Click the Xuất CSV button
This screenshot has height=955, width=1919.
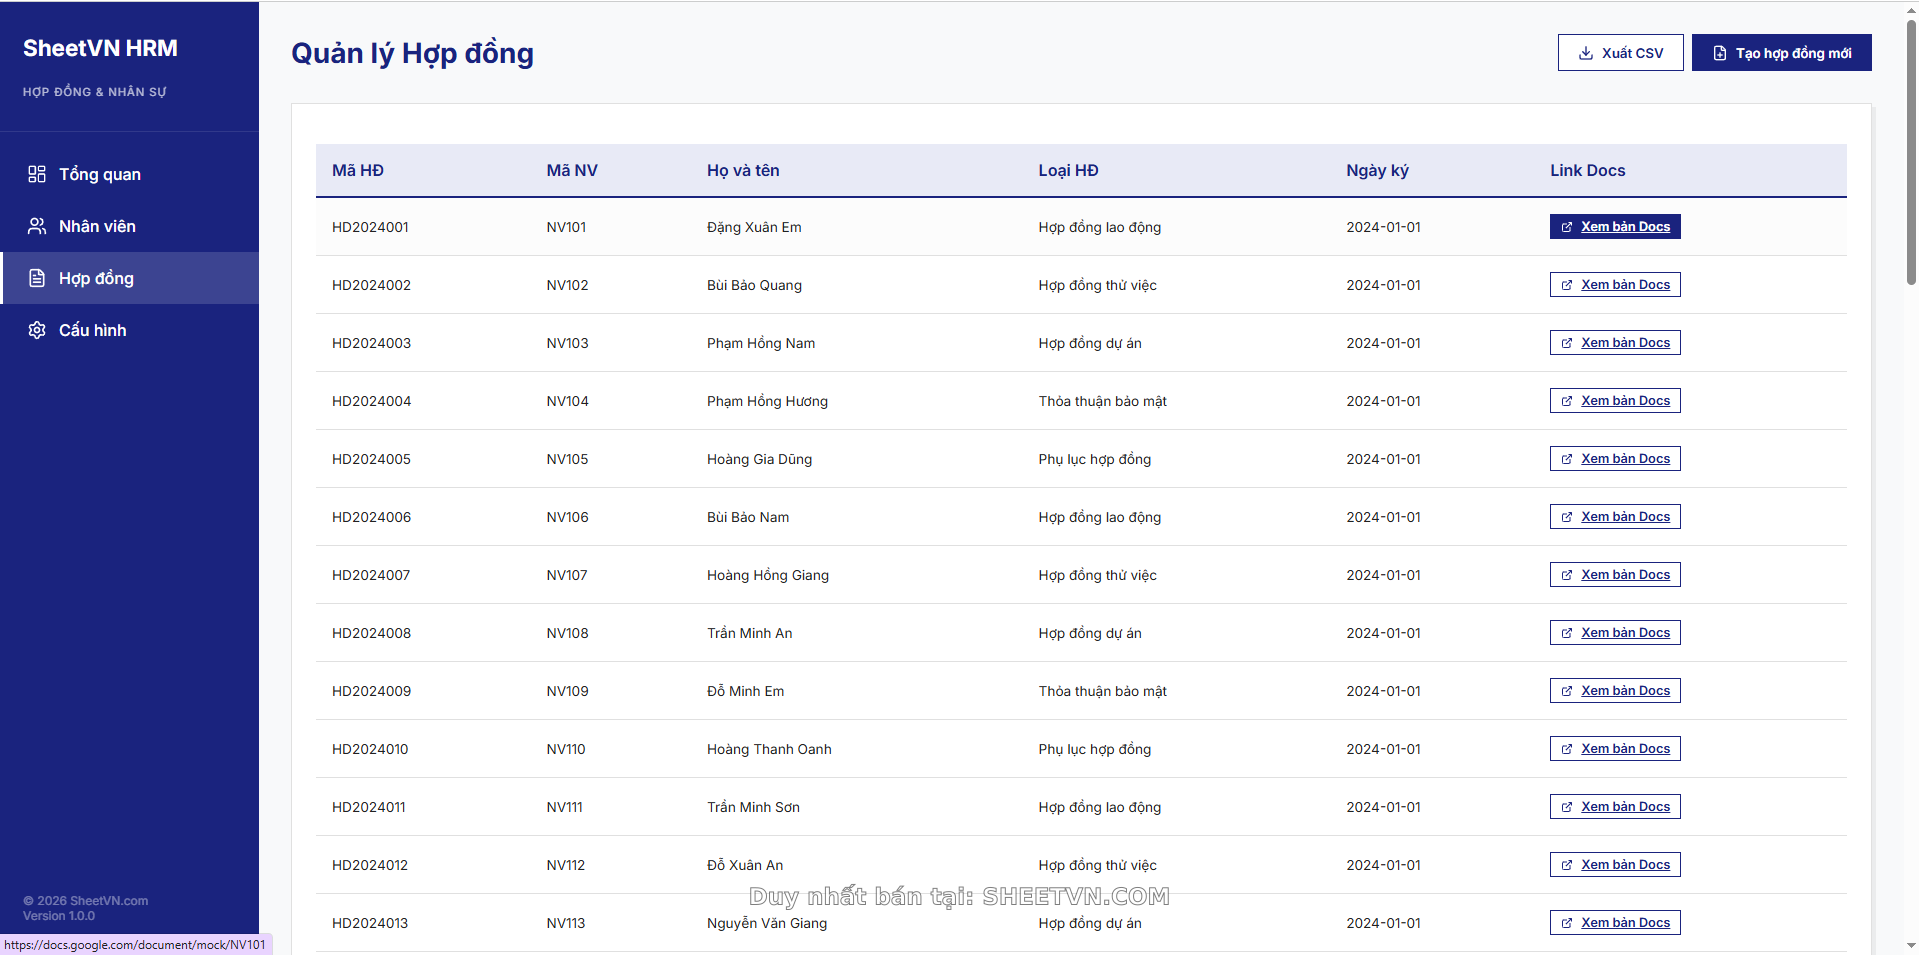(x=1620, y=52)
